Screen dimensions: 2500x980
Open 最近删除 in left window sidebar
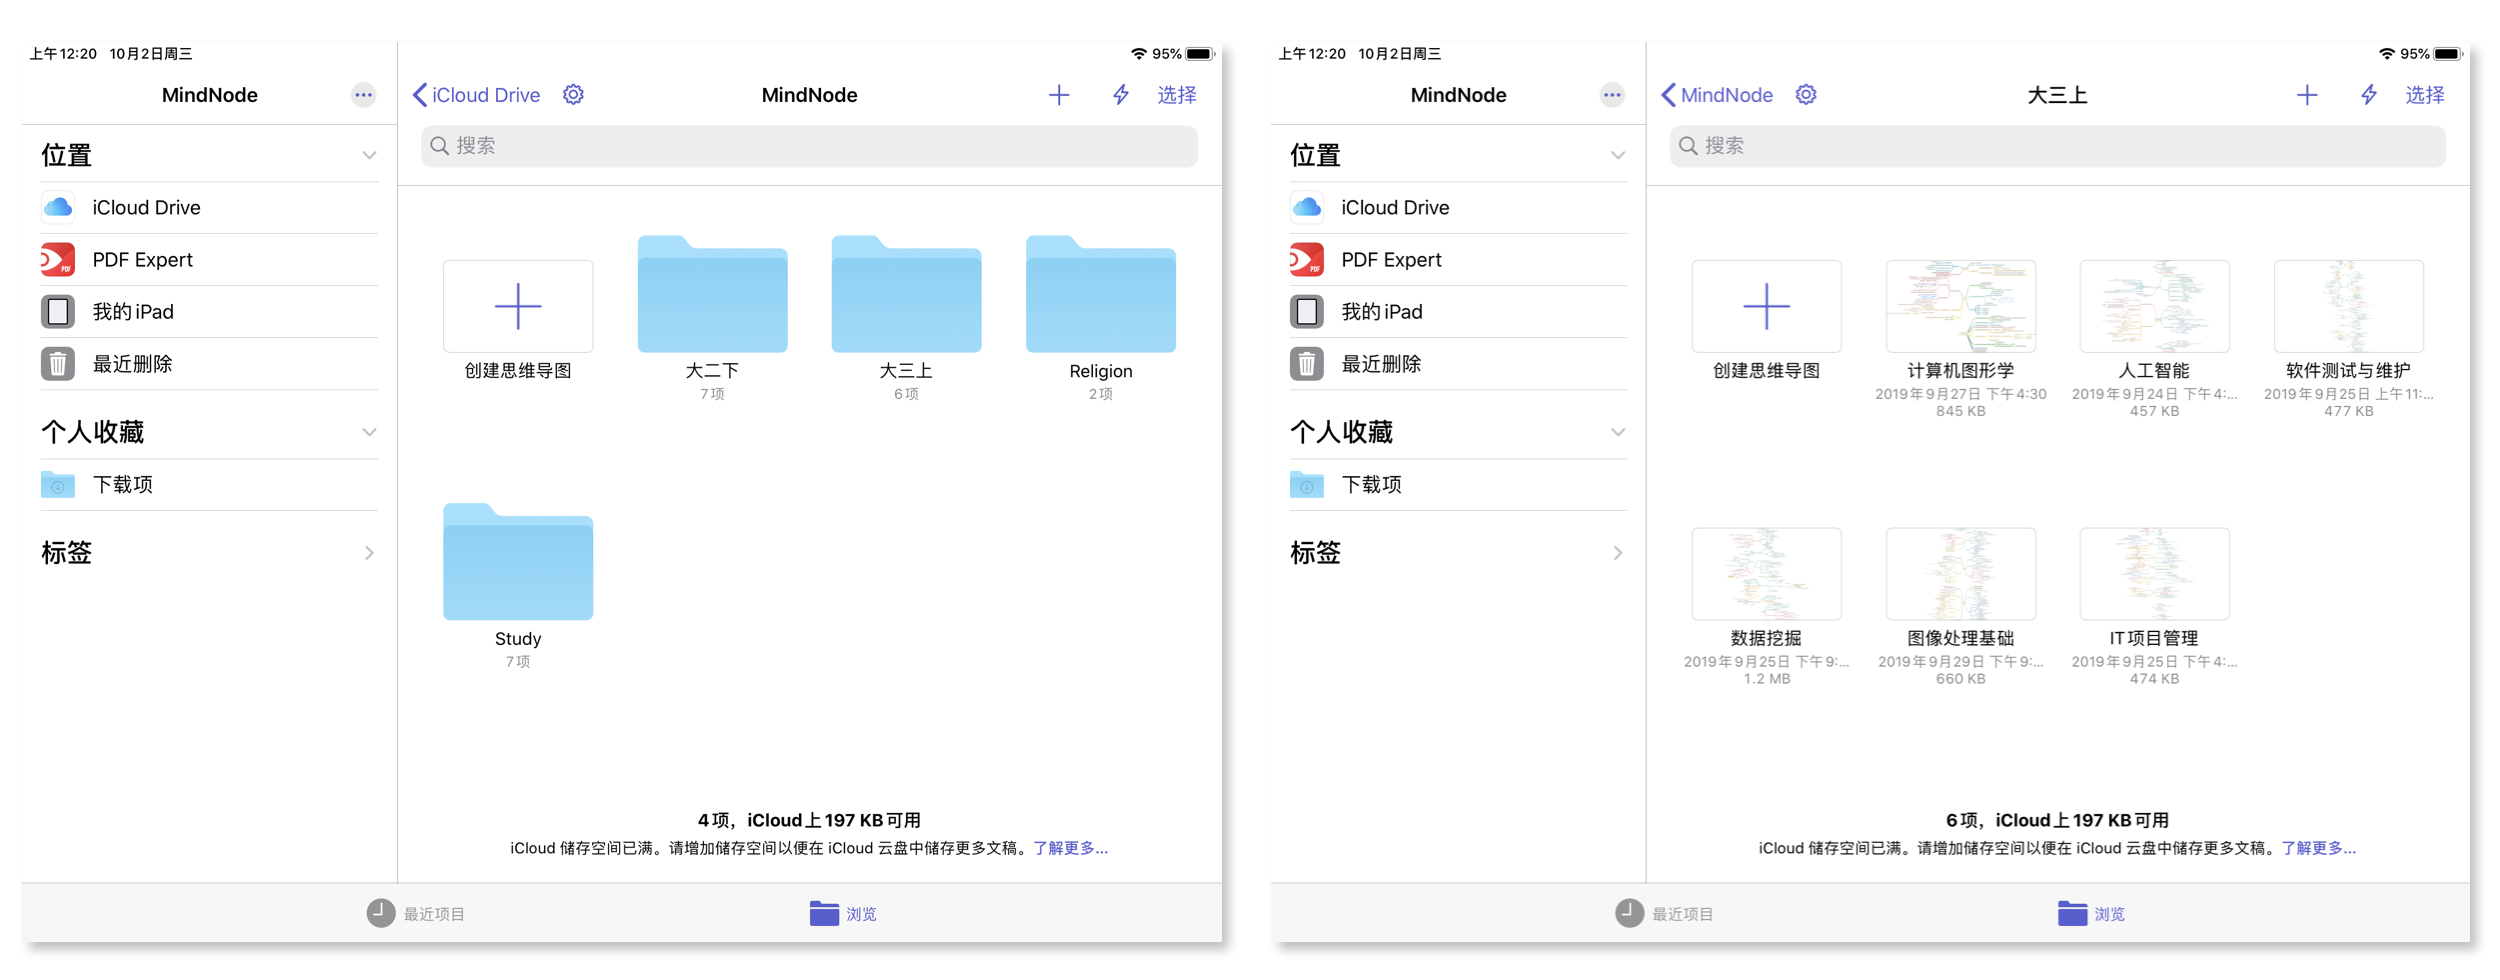click(209, 364)
